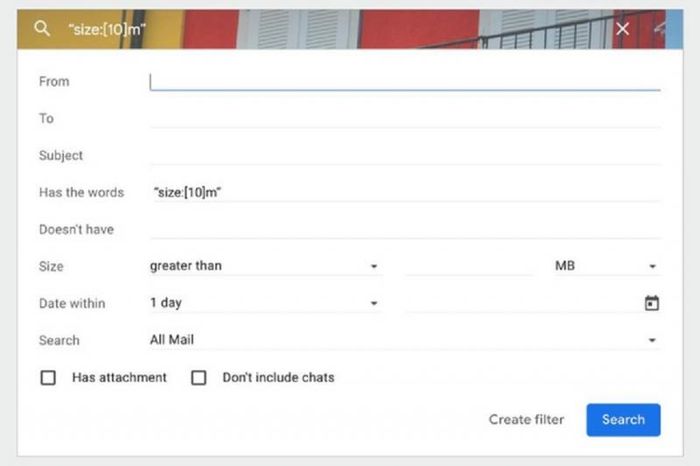Open the MB size unit dropdown
This screenshot has height=466, width=700.
point(606,266)
